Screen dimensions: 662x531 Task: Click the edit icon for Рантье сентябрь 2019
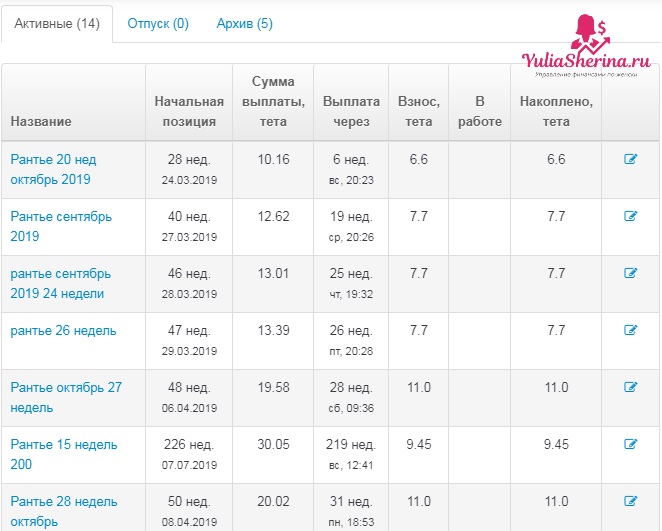click(x=630, y=216)
